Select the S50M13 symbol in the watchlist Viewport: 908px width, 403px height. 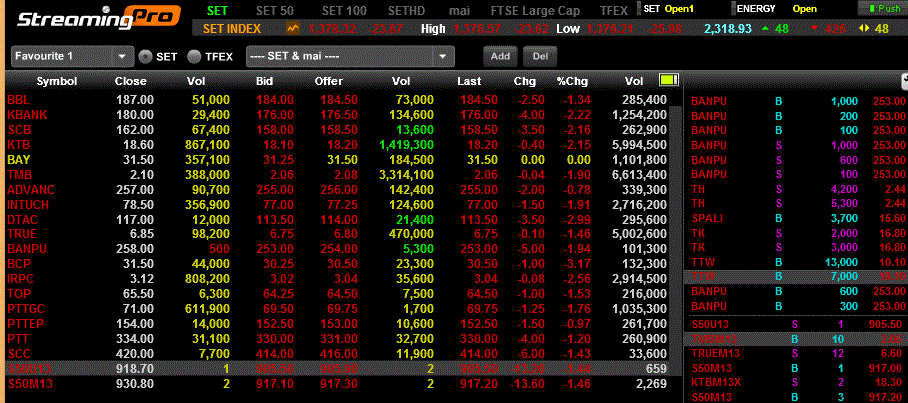(x=28, y=383)
